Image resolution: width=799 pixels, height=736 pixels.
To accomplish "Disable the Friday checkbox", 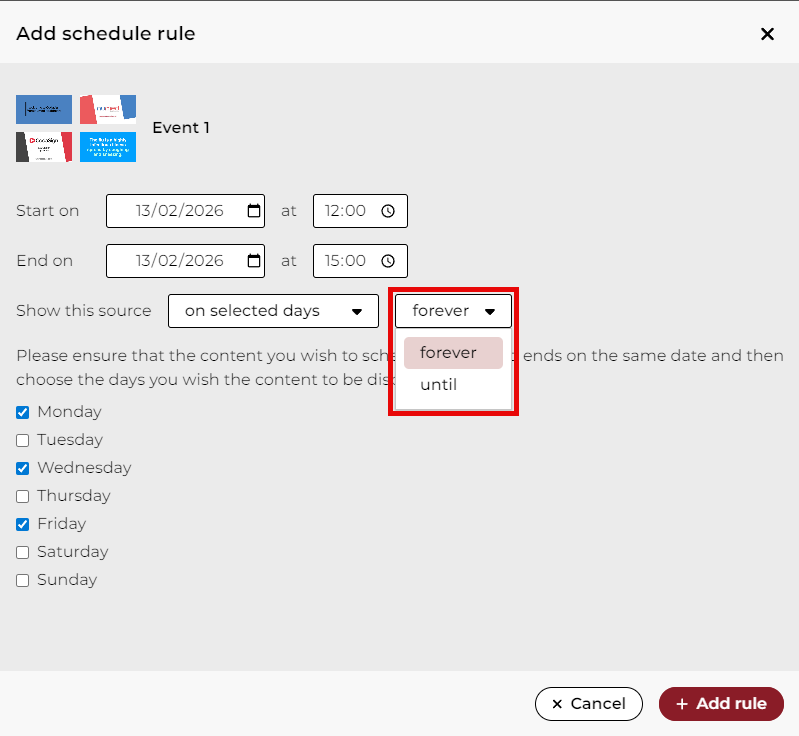I will coord(23,524).
